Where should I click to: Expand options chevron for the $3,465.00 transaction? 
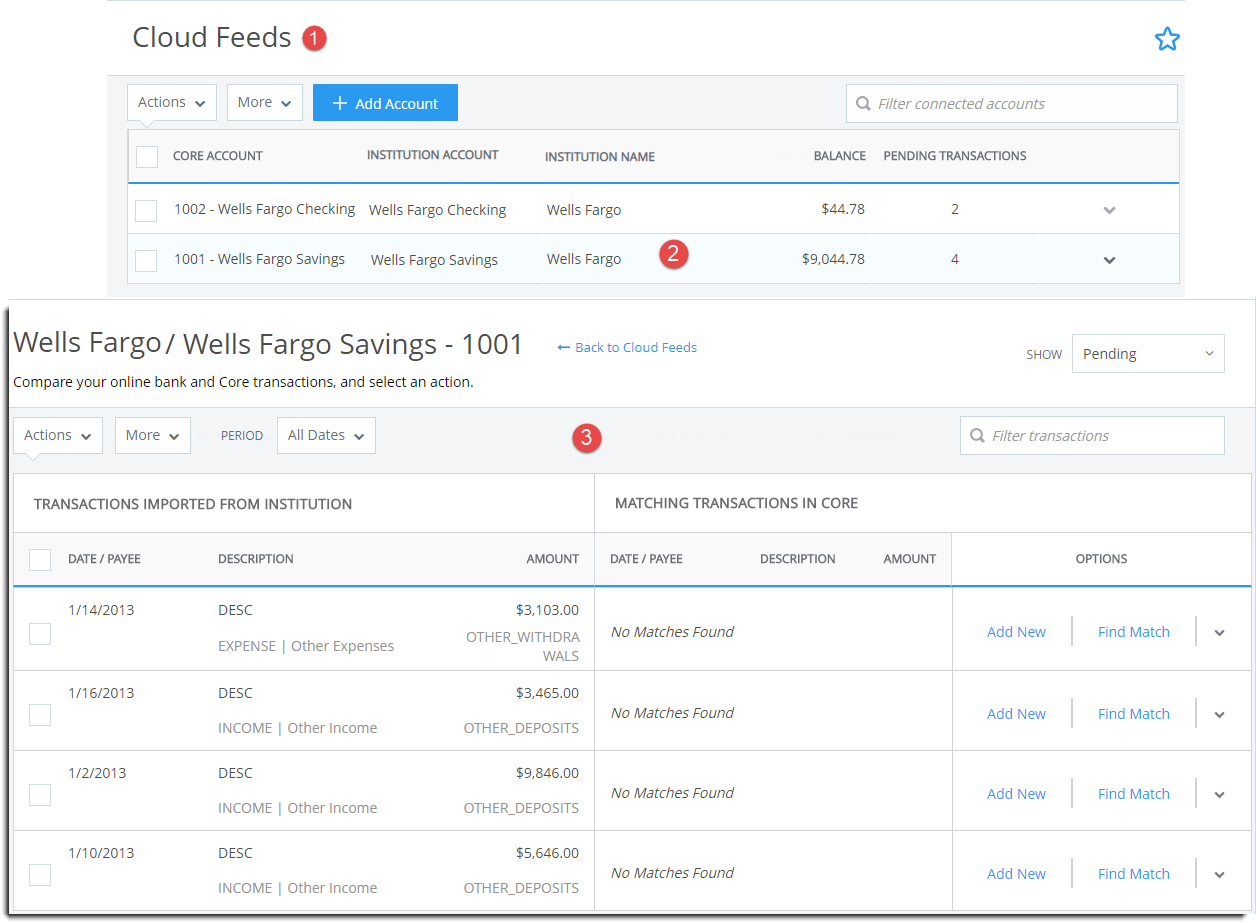[x=1219, y=714]
